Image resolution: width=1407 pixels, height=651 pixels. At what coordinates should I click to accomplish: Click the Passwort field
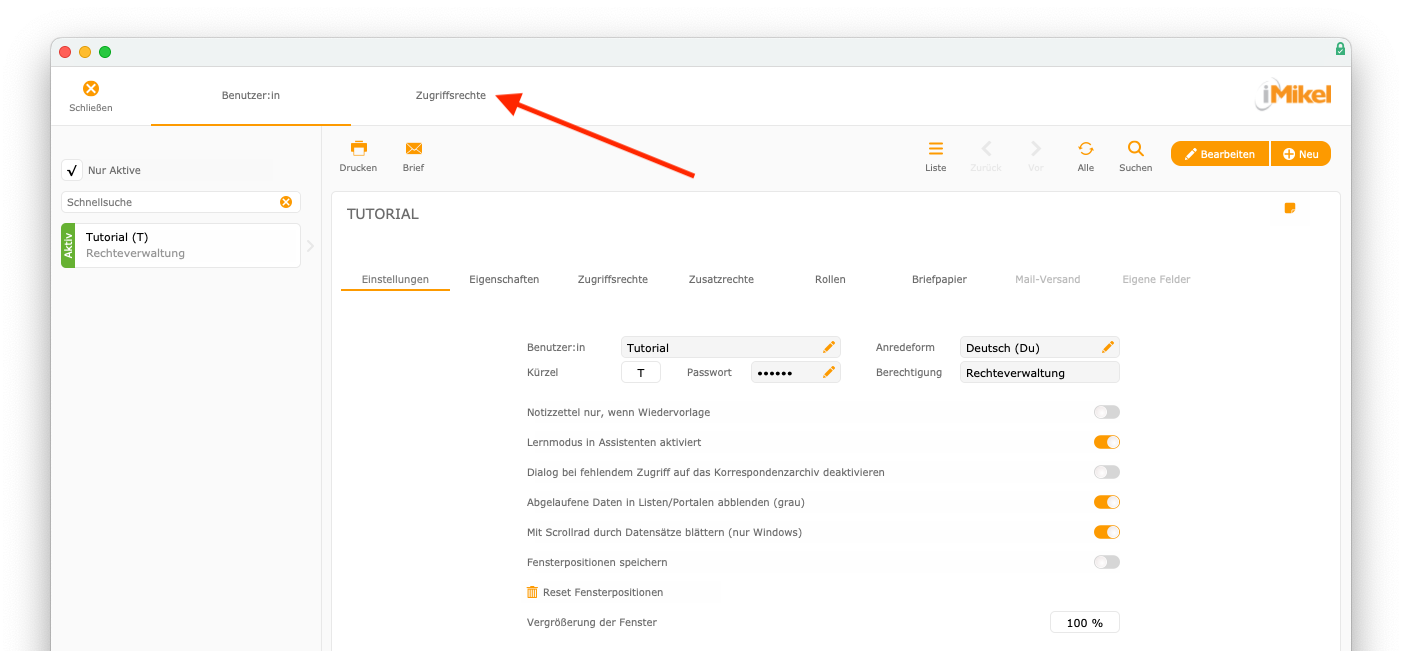(x=796, y=372)
